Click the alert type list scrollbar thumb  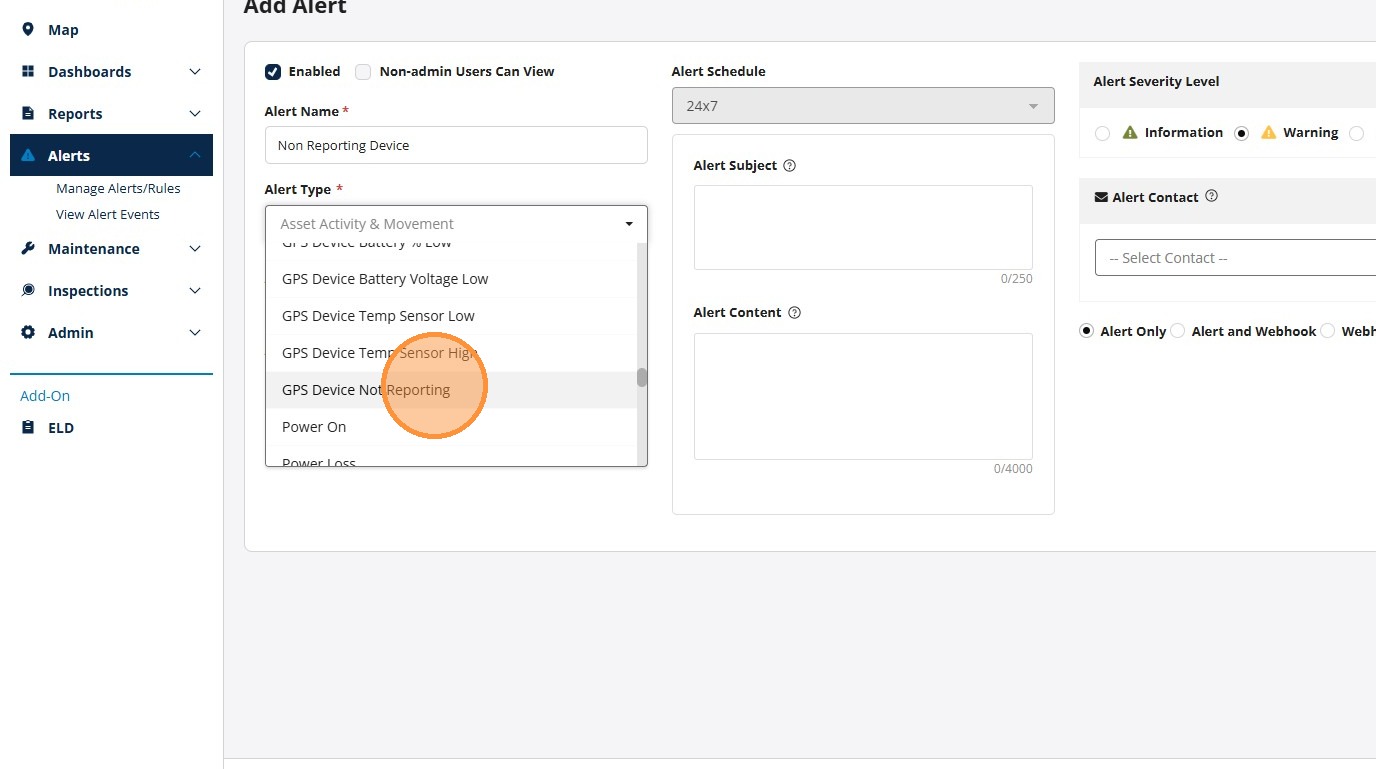pos(642,377)
